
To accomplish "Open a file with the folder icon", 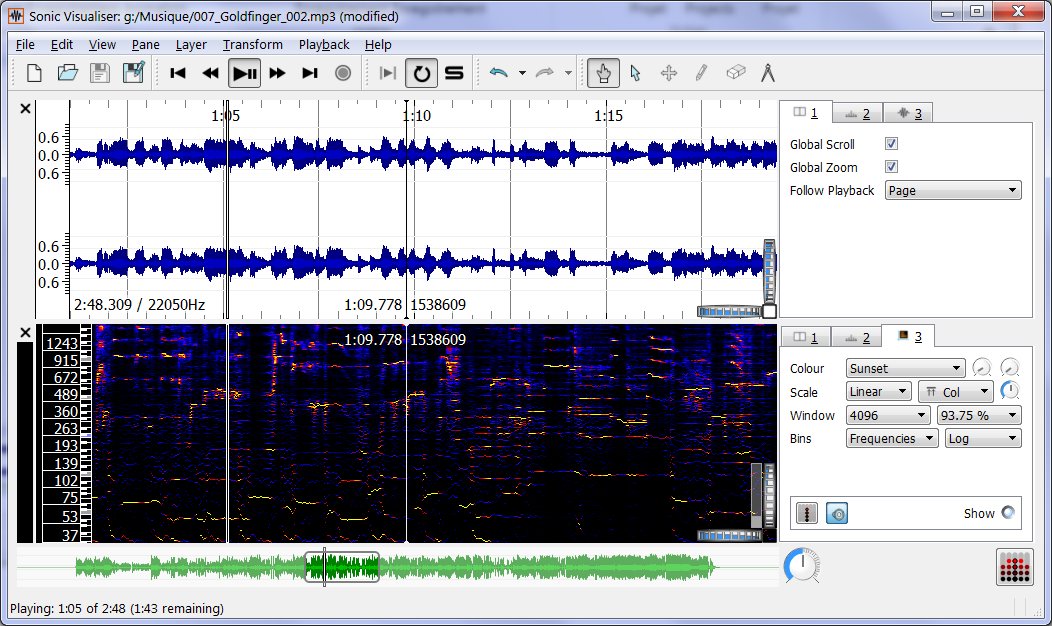I will pos(67,72).
